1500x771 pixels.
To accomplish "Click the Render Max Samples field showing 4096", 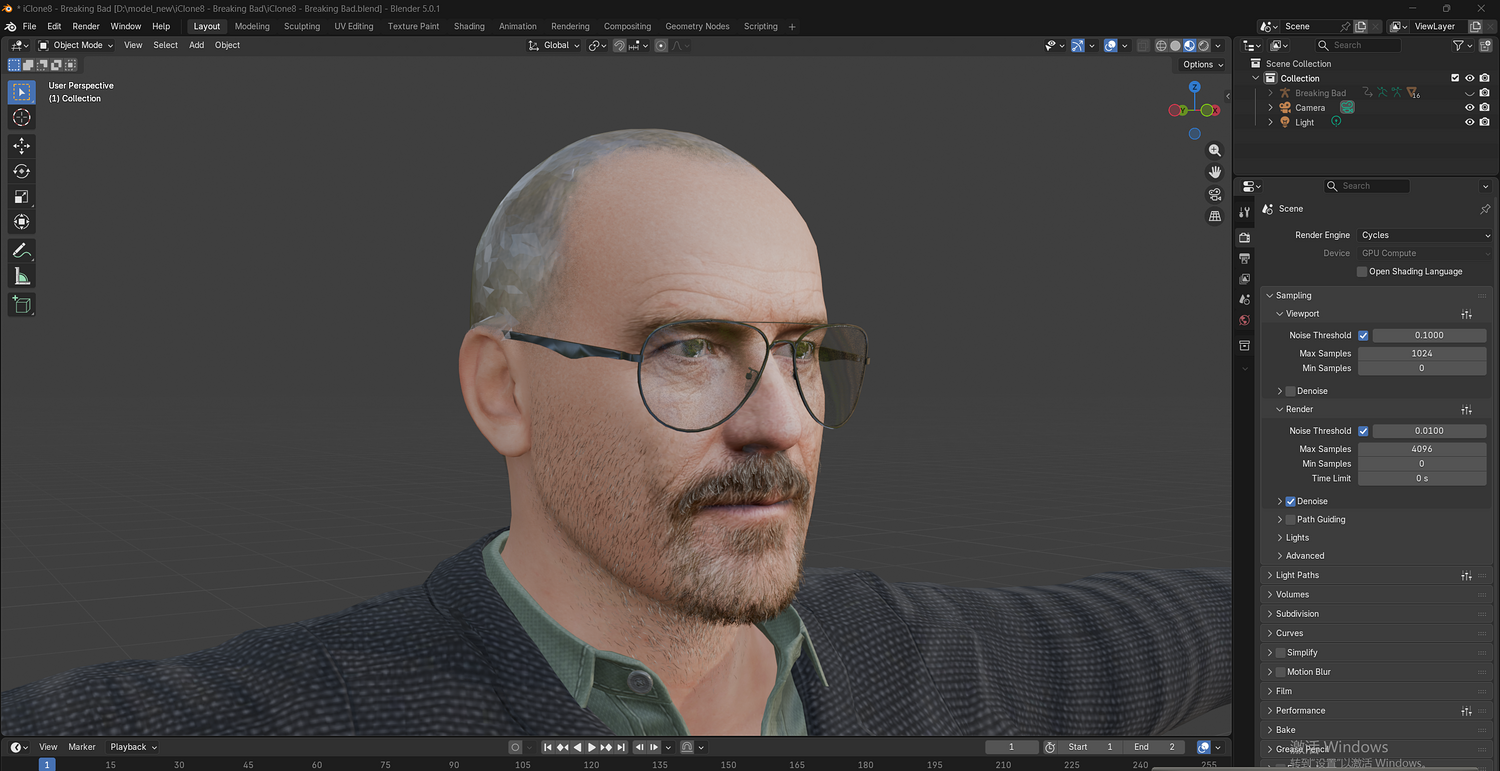I will (1422, 450).
